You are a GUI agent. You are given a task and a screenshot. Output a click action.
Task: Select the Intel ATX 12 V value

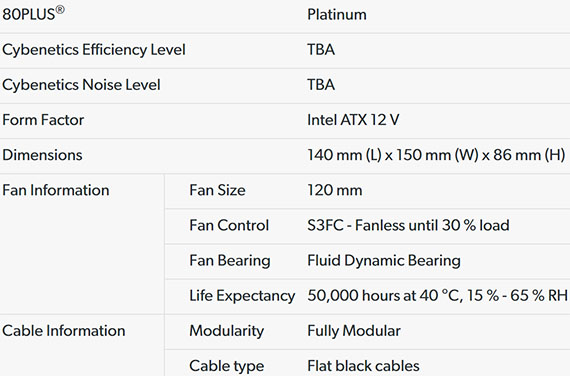353,120
